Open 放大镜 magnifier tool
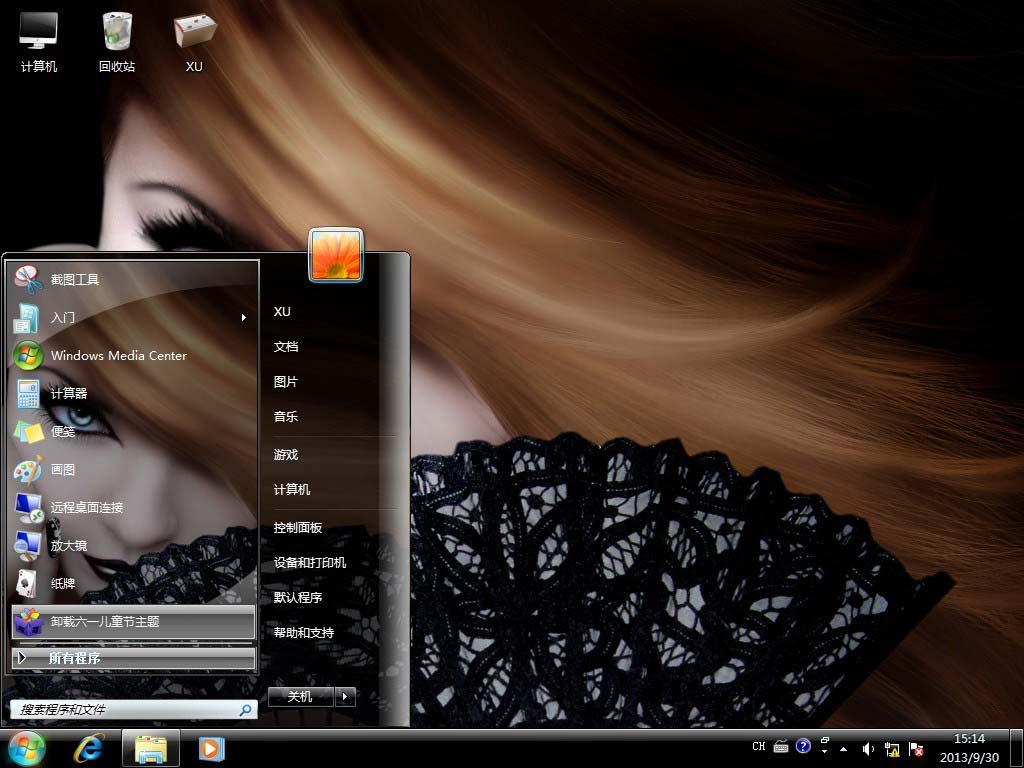 pos(68,546)
